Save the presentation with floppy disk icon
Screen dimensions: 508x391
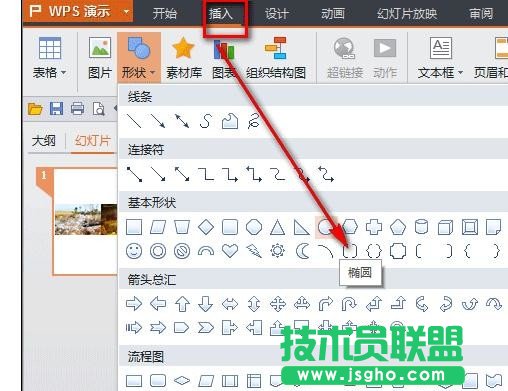point(56,109)
